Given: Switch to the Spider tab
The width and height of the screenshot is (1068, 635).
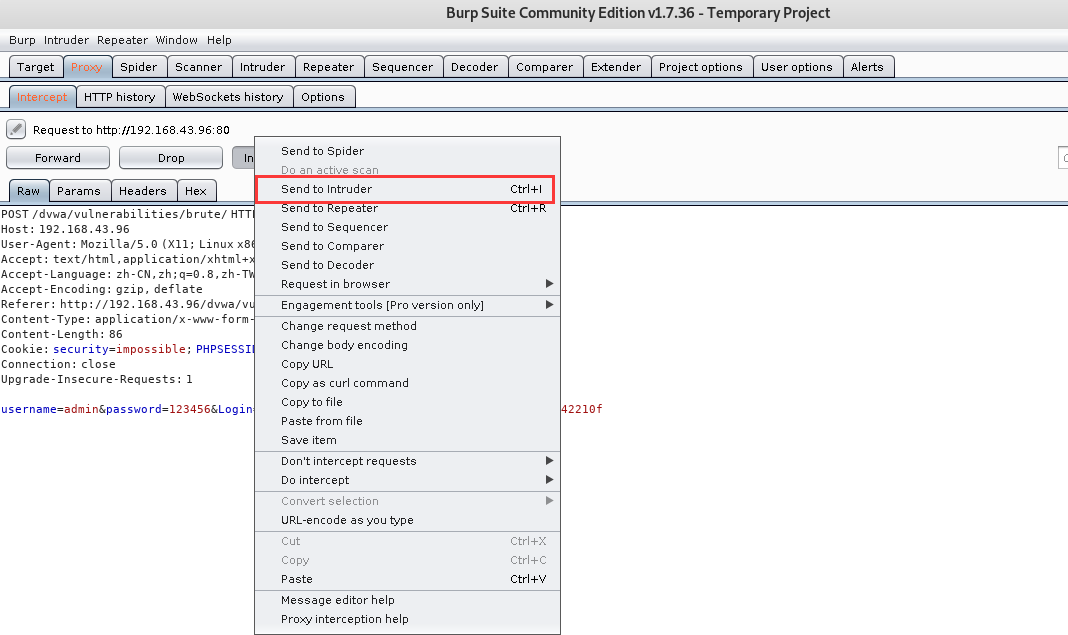Looking at the screenshot, I should [x=138, y=67].
